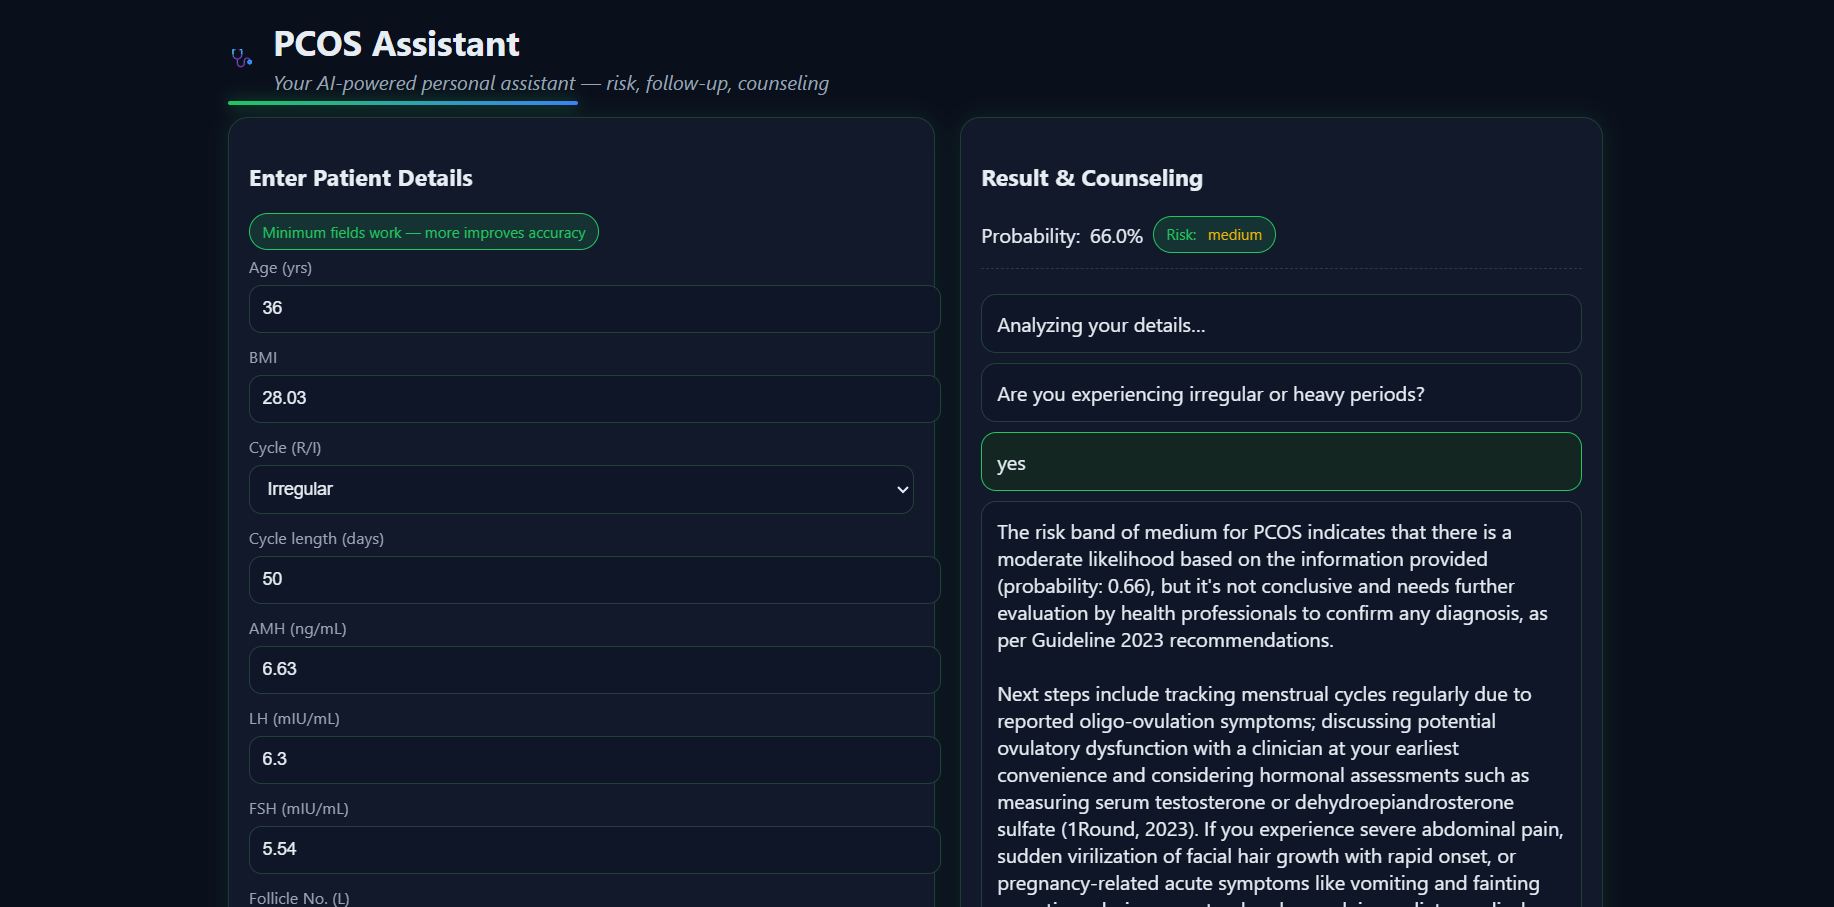Click the PCOS Assistant title
This screenshot has height=907, width=1834.
[396, 44]
